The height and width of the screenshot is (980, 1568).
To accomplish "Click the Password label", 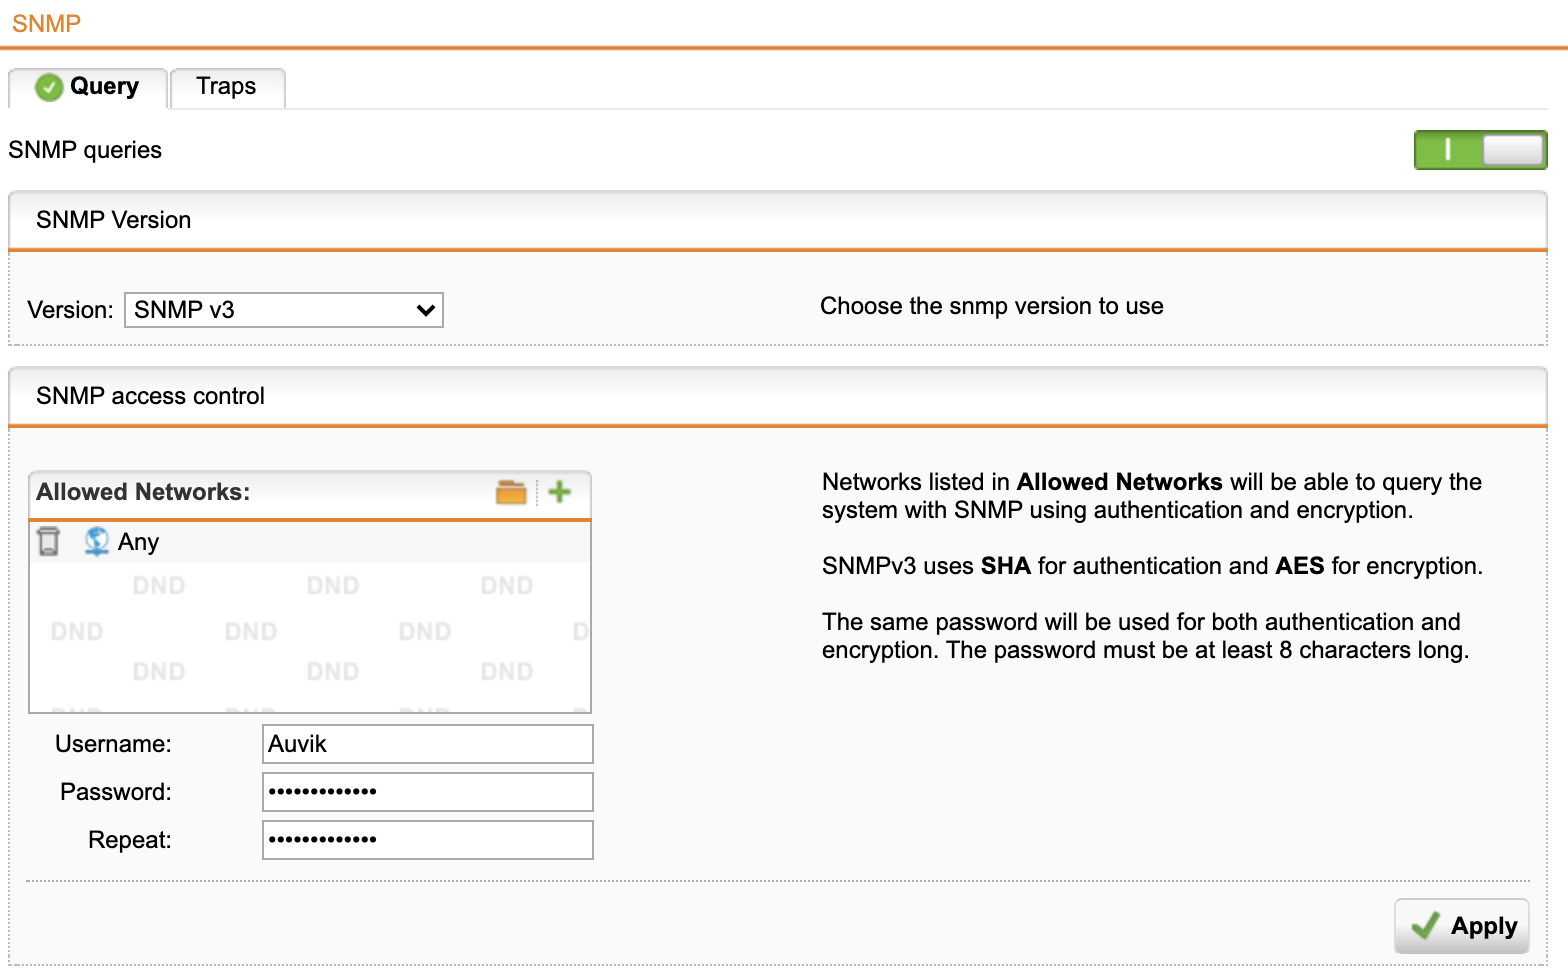I will (x=116, y=792).
